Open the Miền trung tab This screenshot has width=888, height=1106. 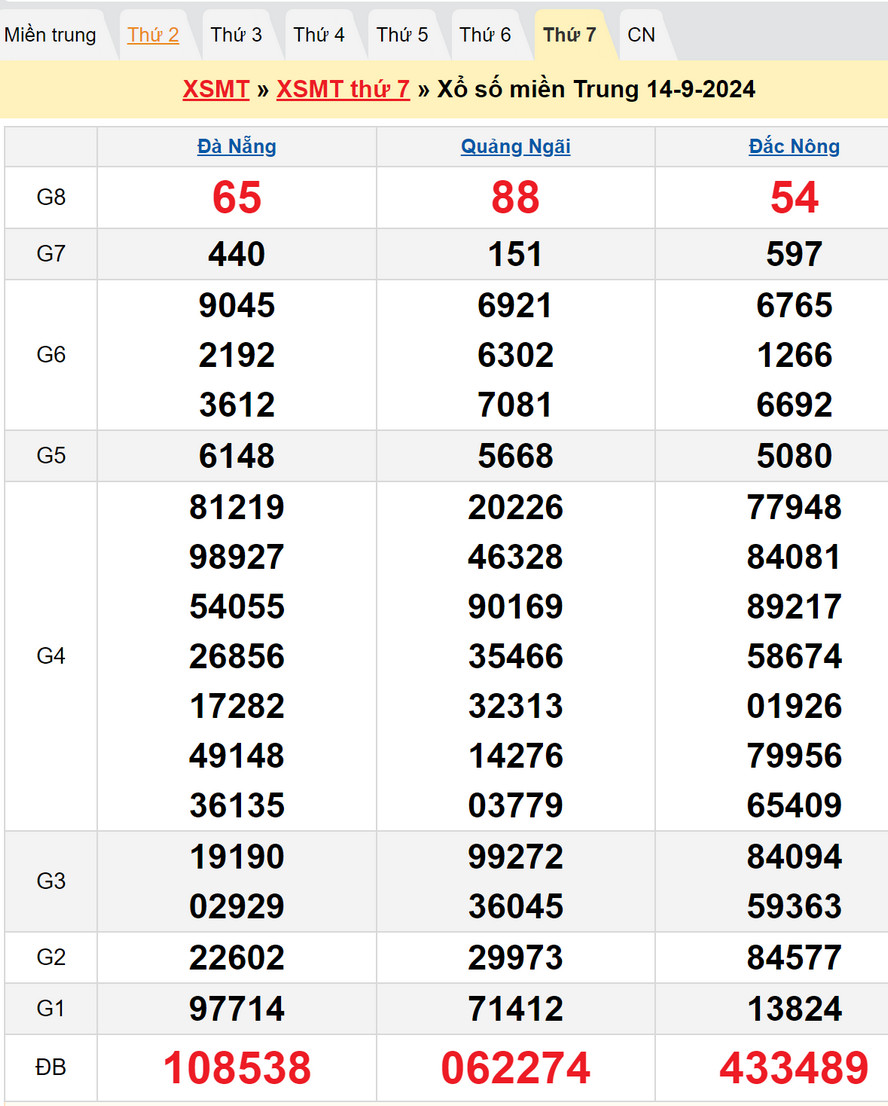tap(50, 35)
